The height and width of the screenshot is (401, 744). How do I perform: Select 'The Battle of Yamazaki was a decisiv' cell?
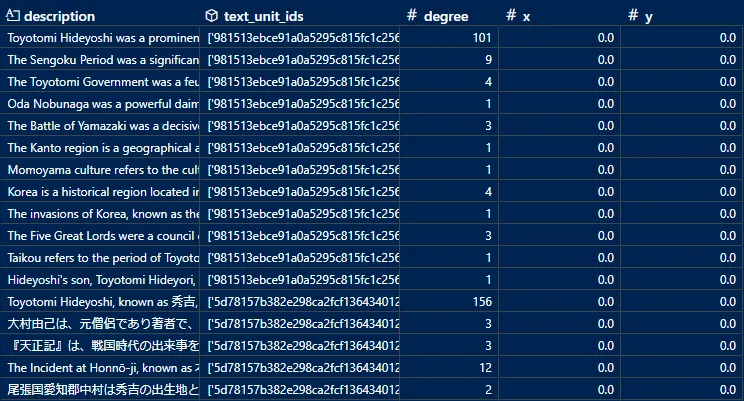(x=100, y=126)
